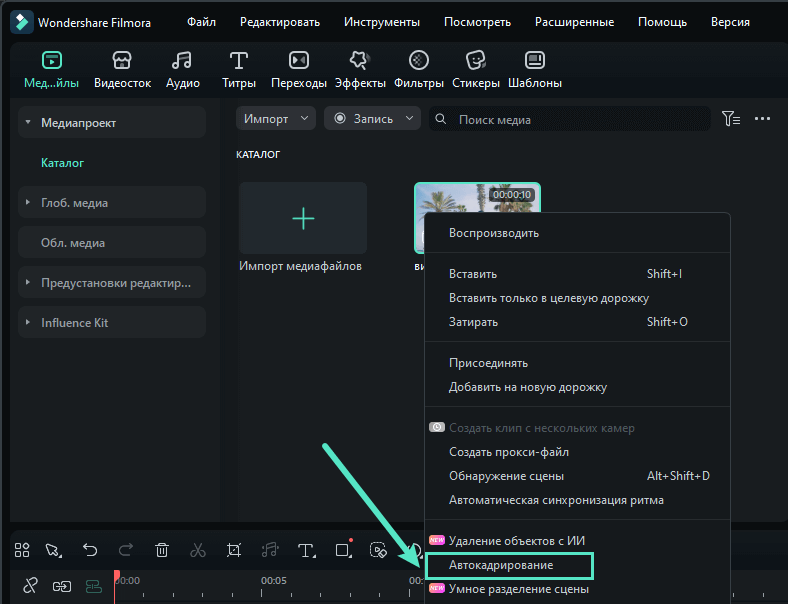Click the Undo arrow icon
788x604 pixels.
[x=90, y=550]
